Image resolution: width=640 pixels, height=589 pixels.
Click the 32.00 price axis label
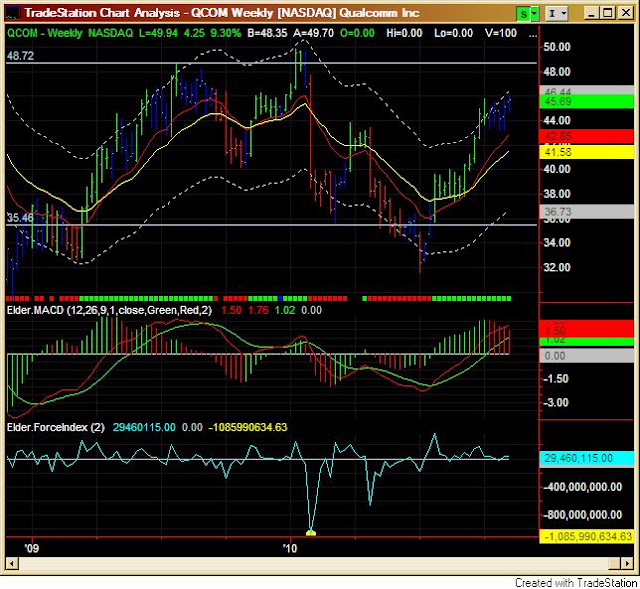click(557, 267)
